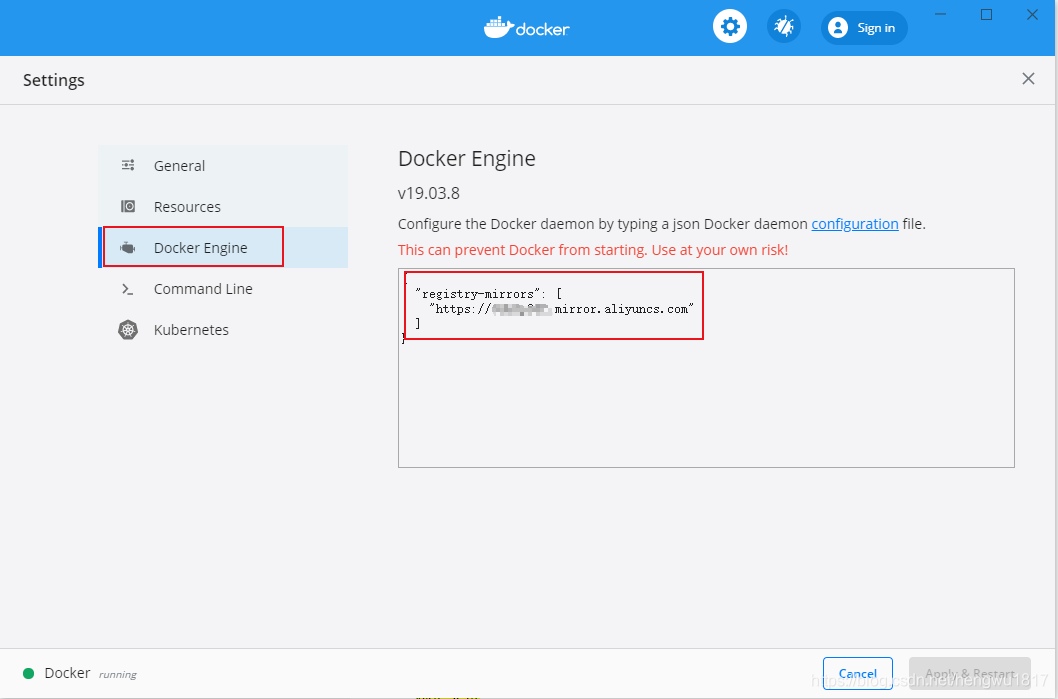Click the Settings title text

click(x=54, y=80)
